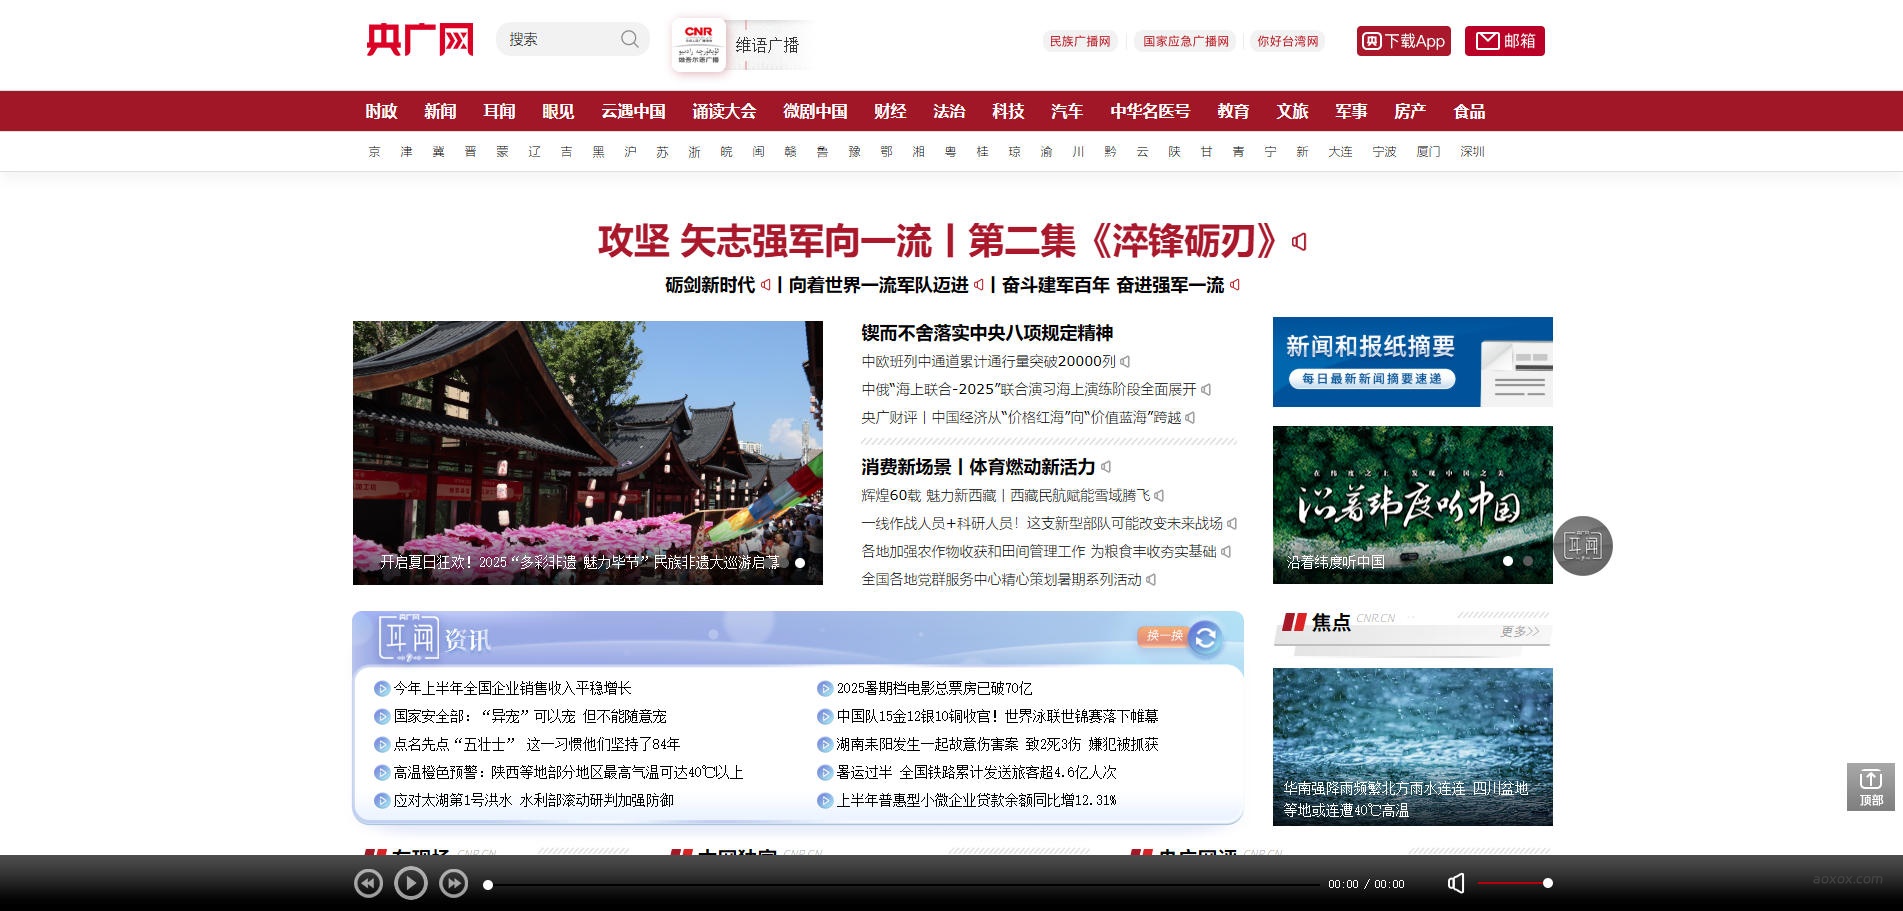Switch to the 科技 section tab
The height and width of the screenshot is (911, 1903).
tap(1007, 111)
